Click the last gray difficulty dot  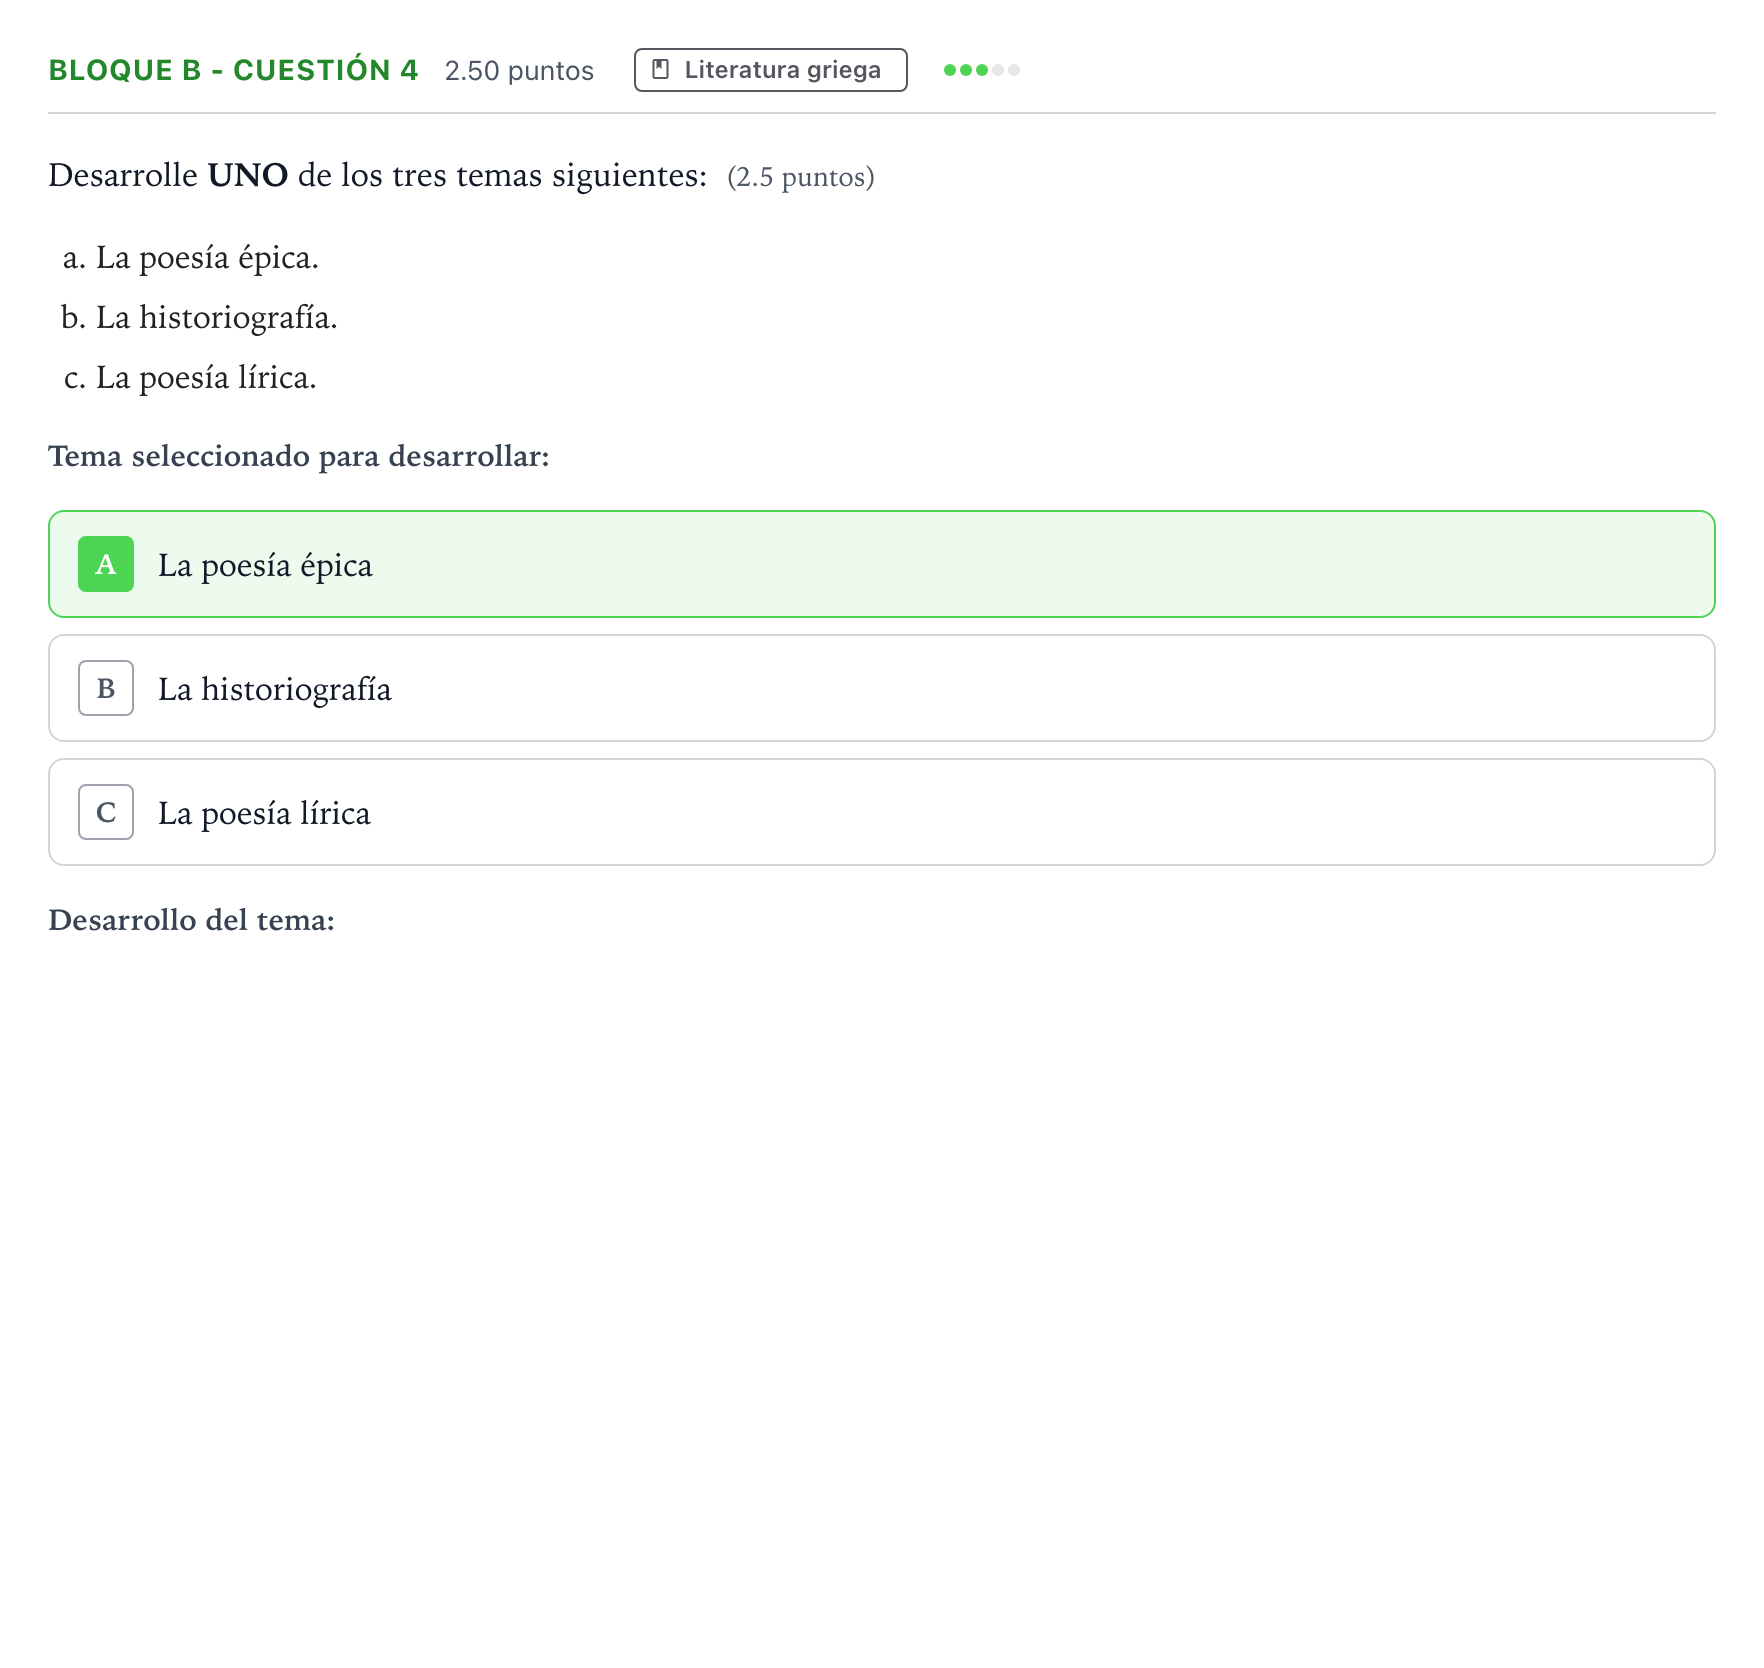pos(1014,70)
